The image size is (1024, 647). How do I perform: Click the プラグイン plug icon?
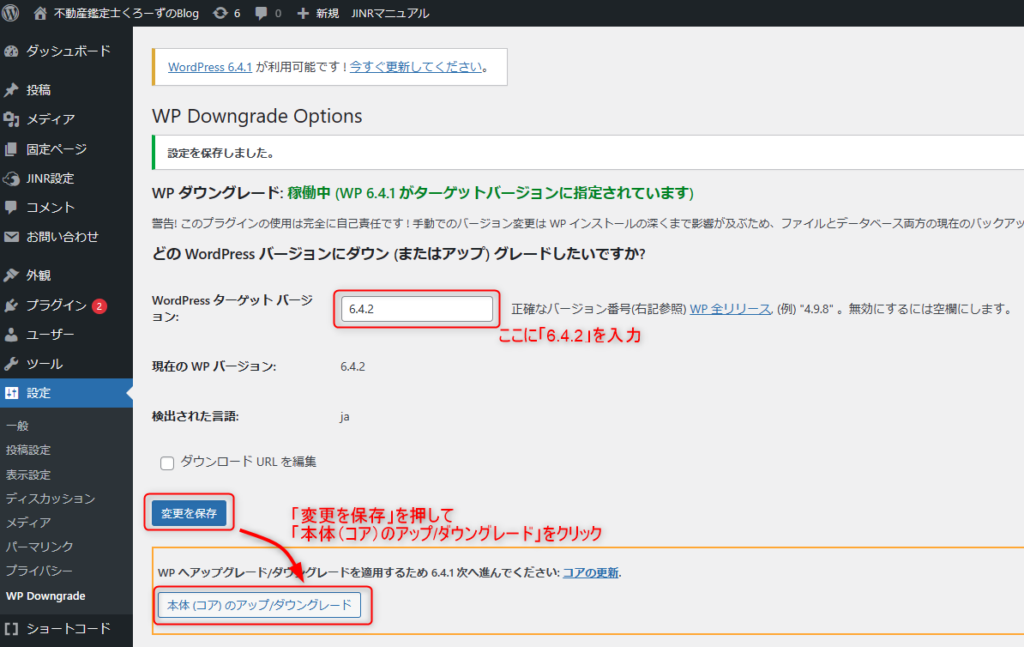pos(11,306)
